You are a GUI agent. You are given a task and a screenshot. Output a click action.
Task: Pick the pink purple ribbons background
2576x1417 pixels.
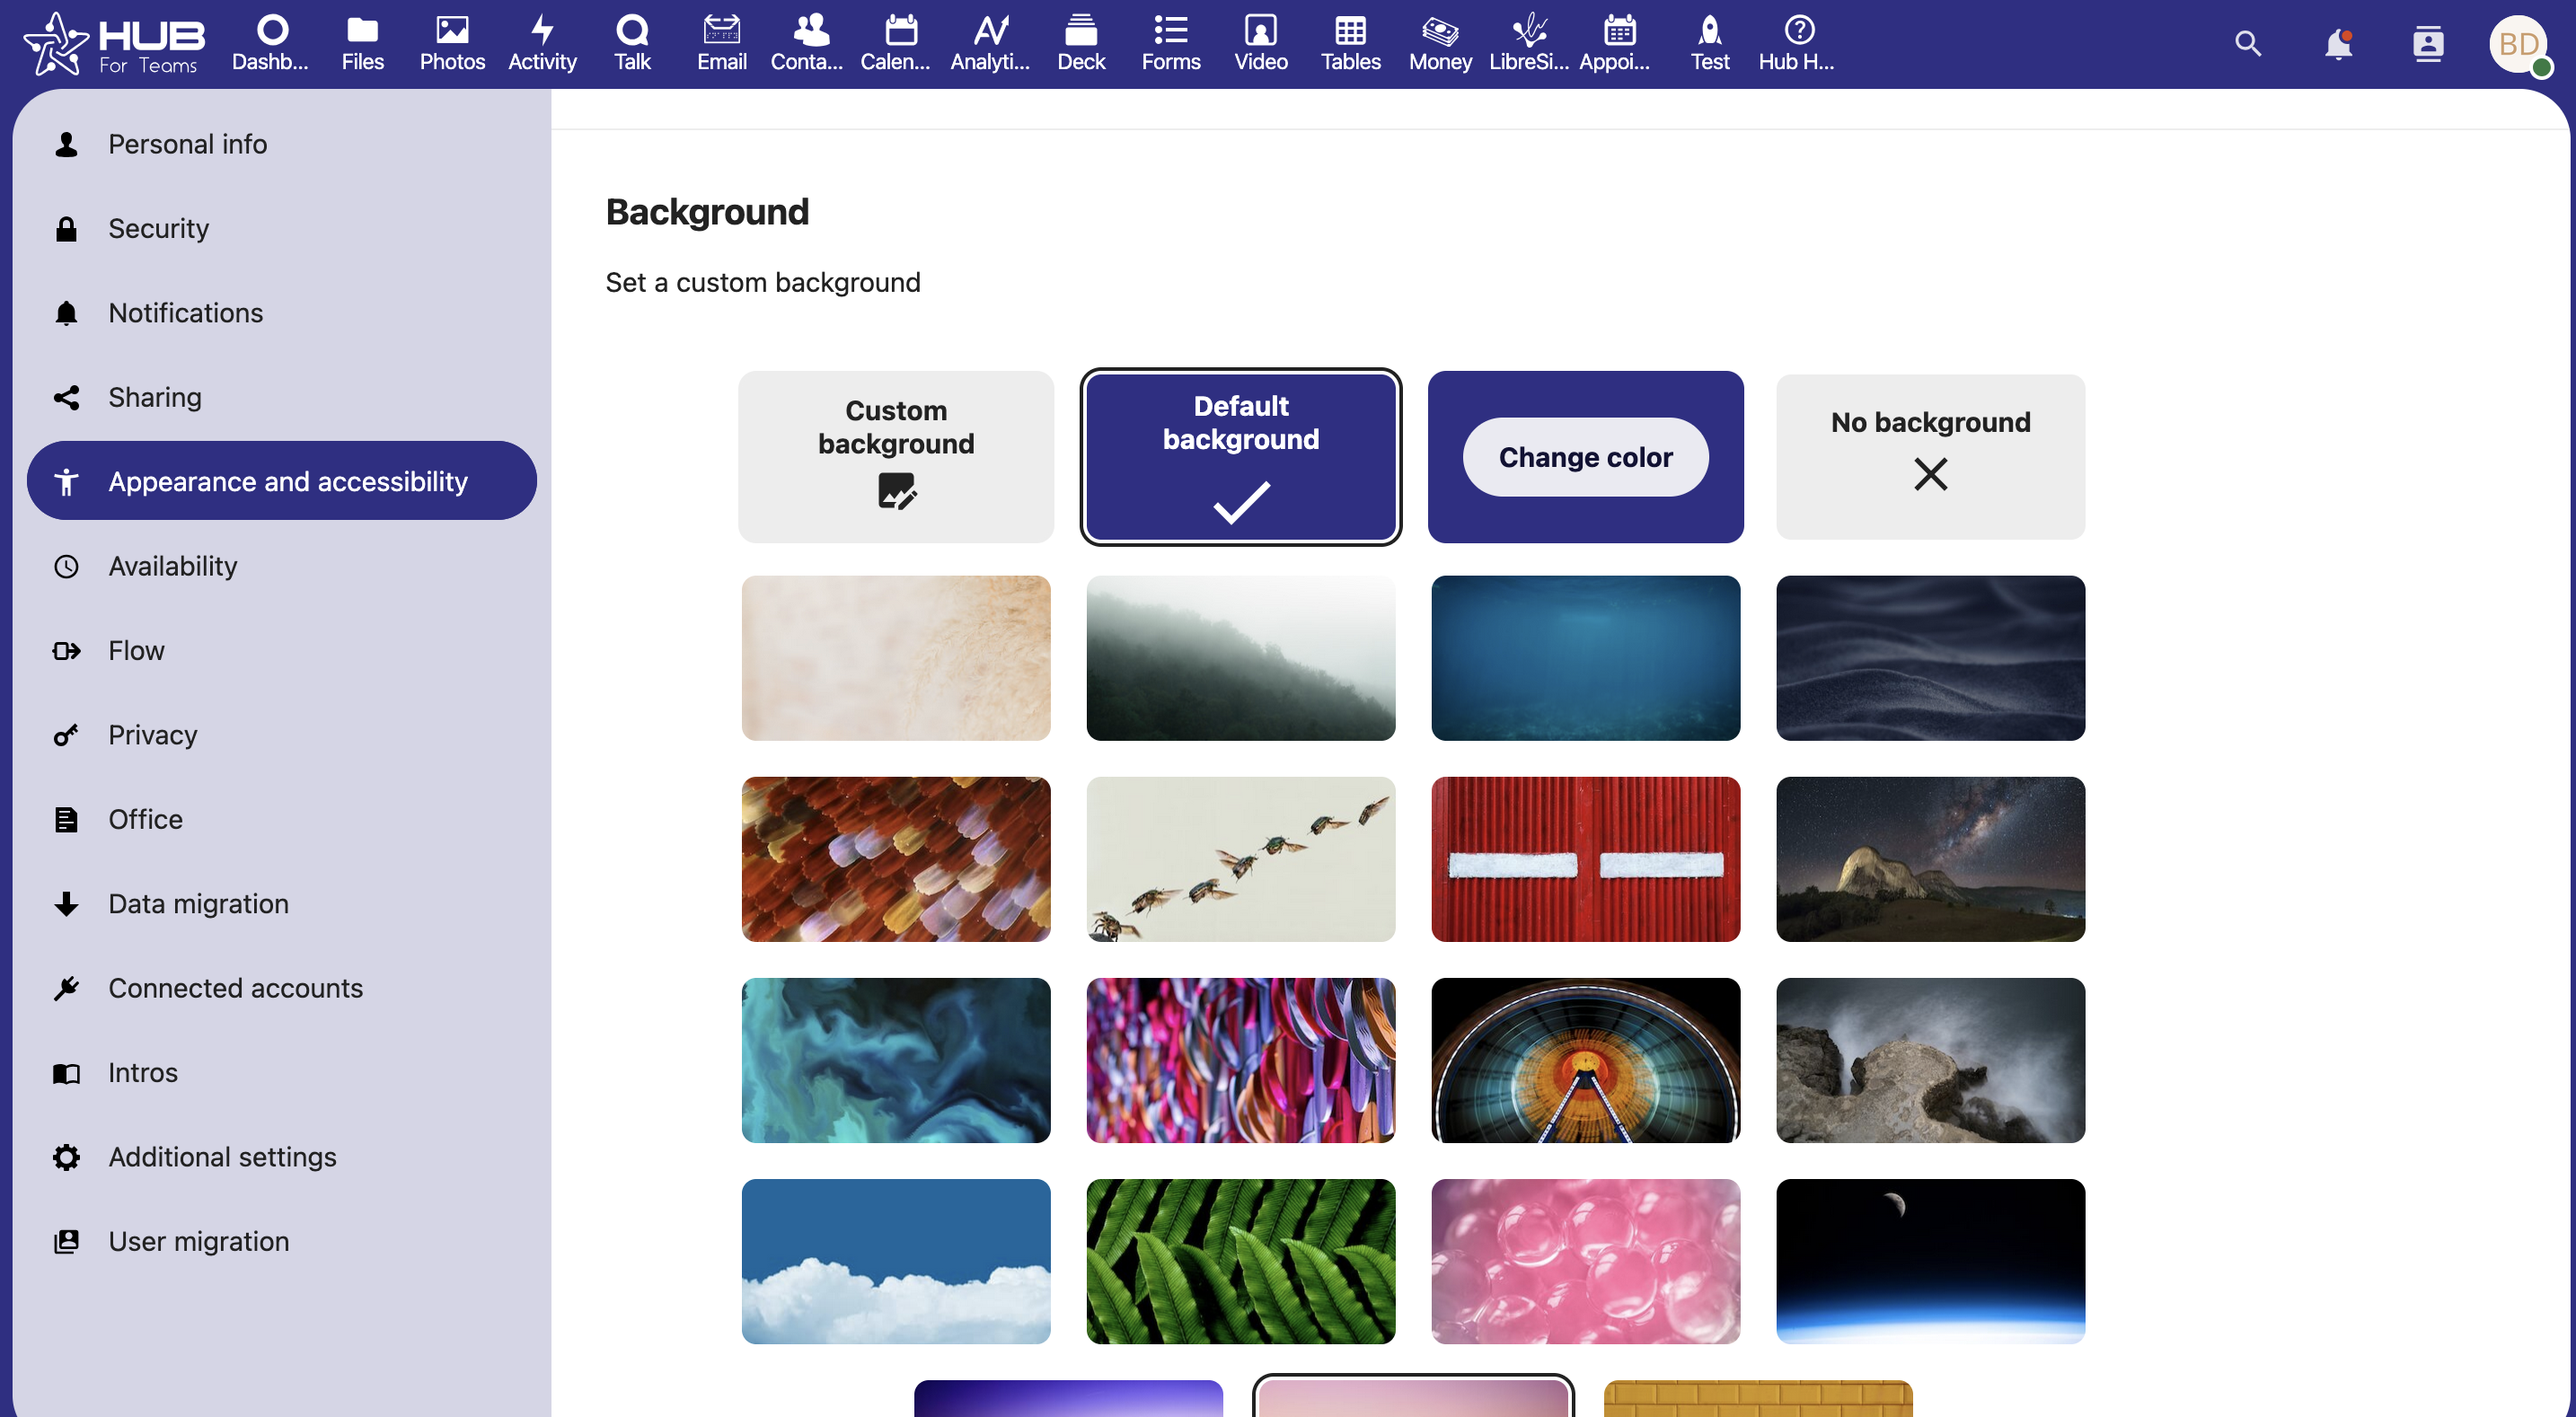[1241, 1060]
